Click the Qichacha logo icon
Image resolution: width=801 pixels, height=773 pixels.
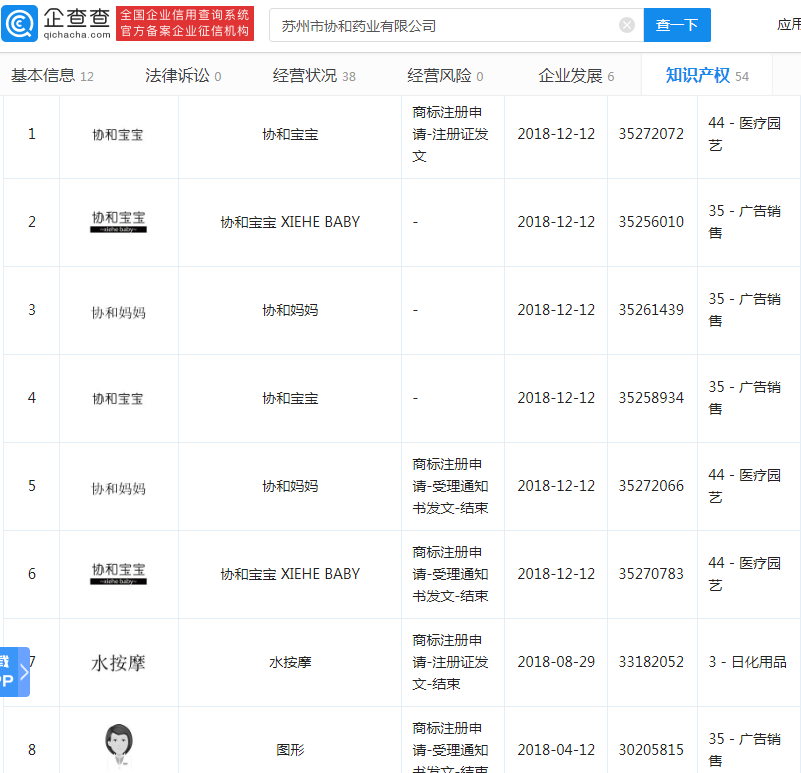click(x=19, y=24)
